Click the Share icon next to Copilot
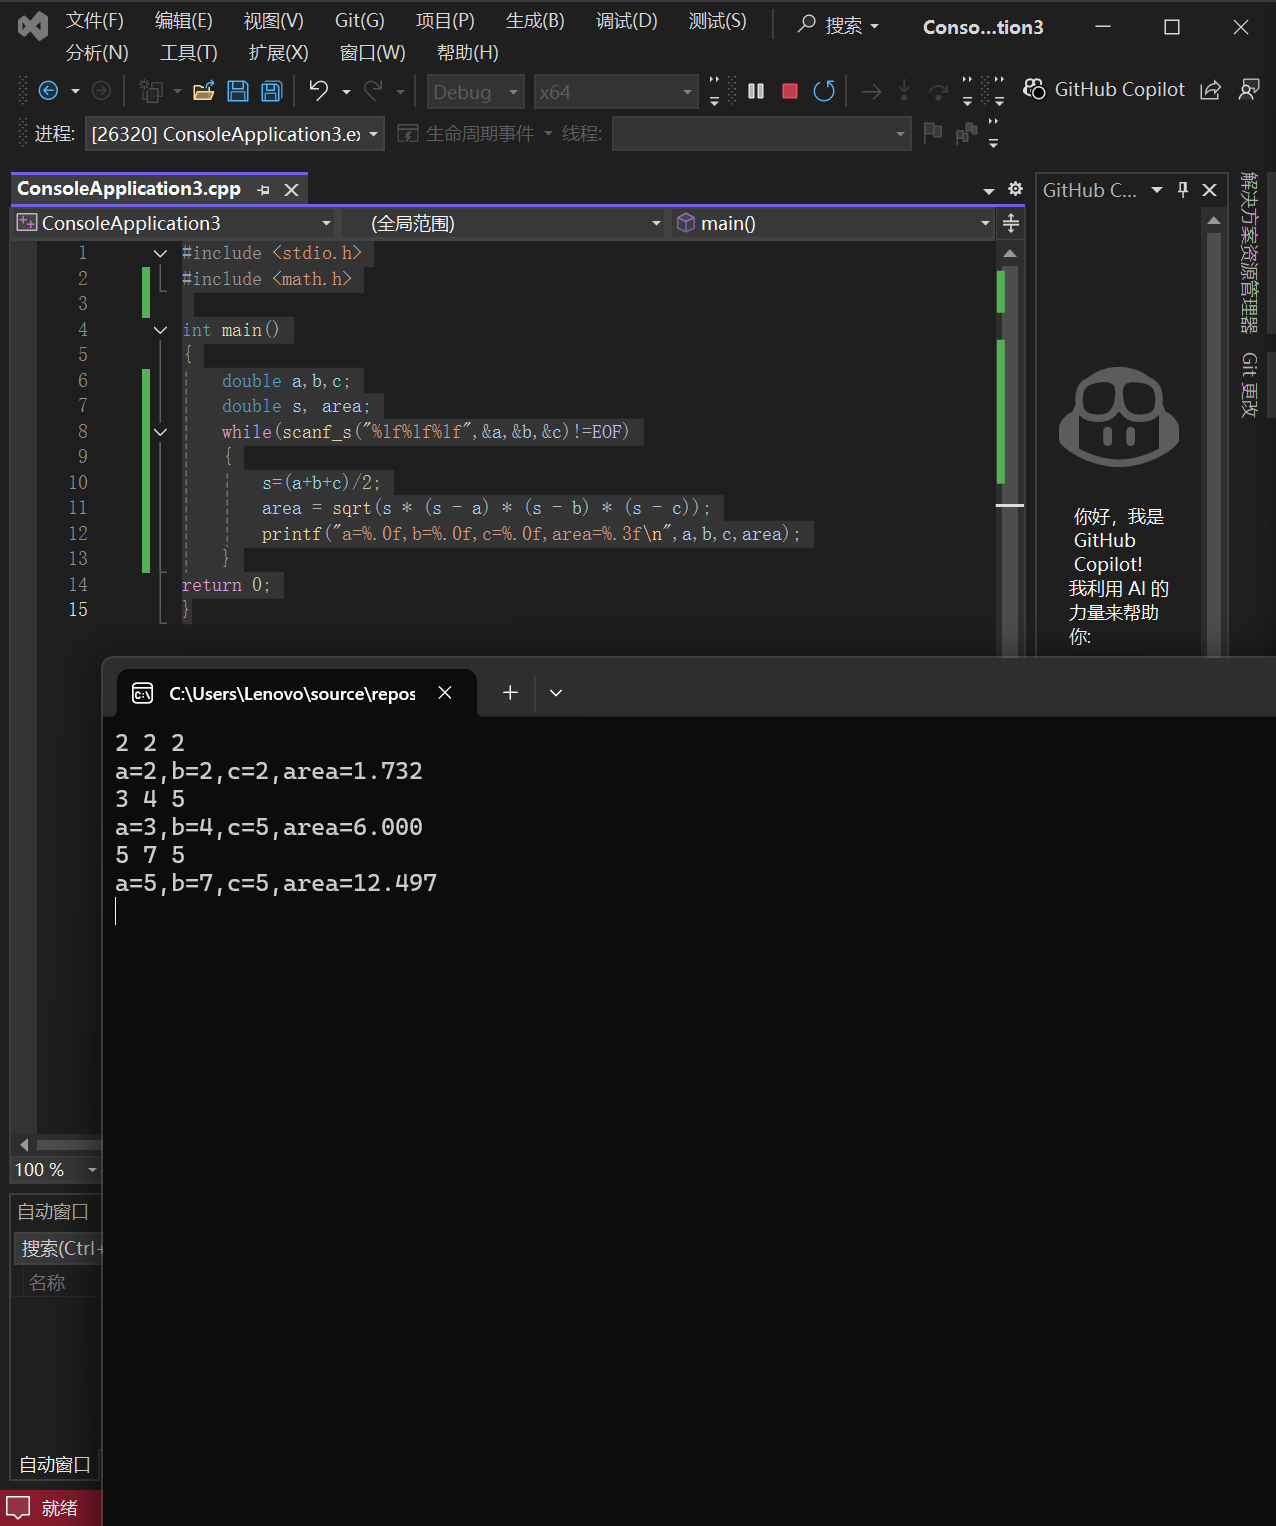Image resolution: width=1276 pixels, height=1526 pixels. point(1210,90)
